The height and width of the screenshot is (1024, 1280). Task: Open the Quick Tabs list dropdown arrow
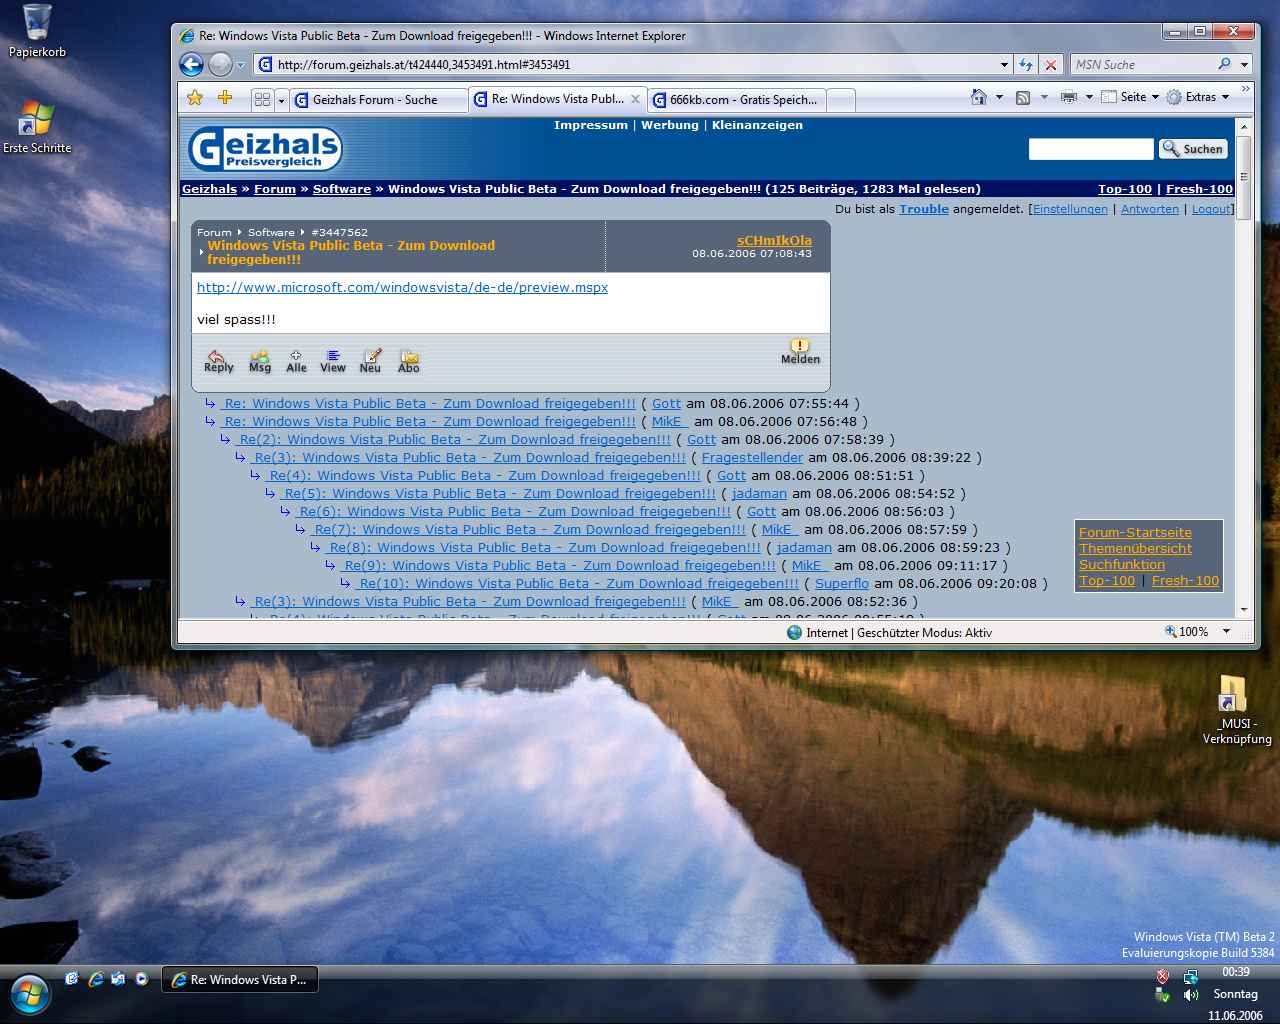281,100
